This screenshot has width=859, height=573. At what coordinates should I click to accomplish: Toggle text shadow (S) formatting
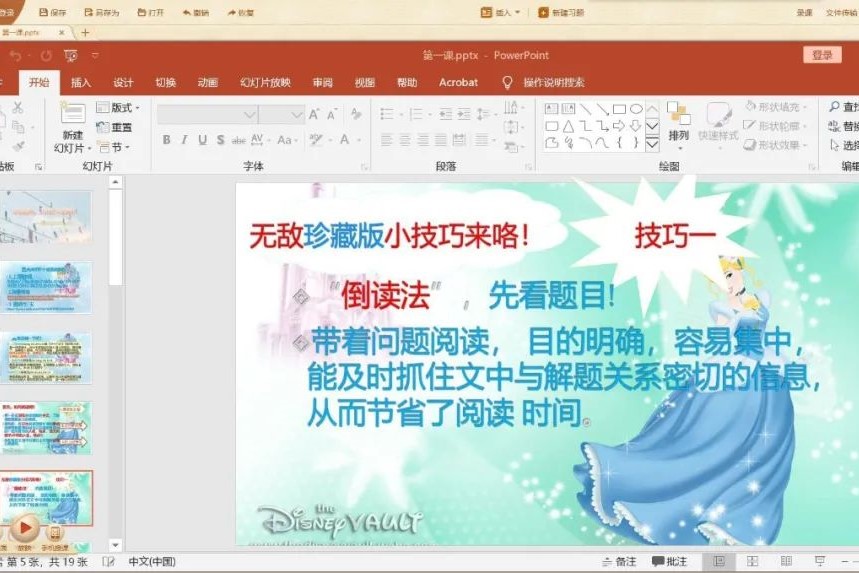[x=220, y=140]
